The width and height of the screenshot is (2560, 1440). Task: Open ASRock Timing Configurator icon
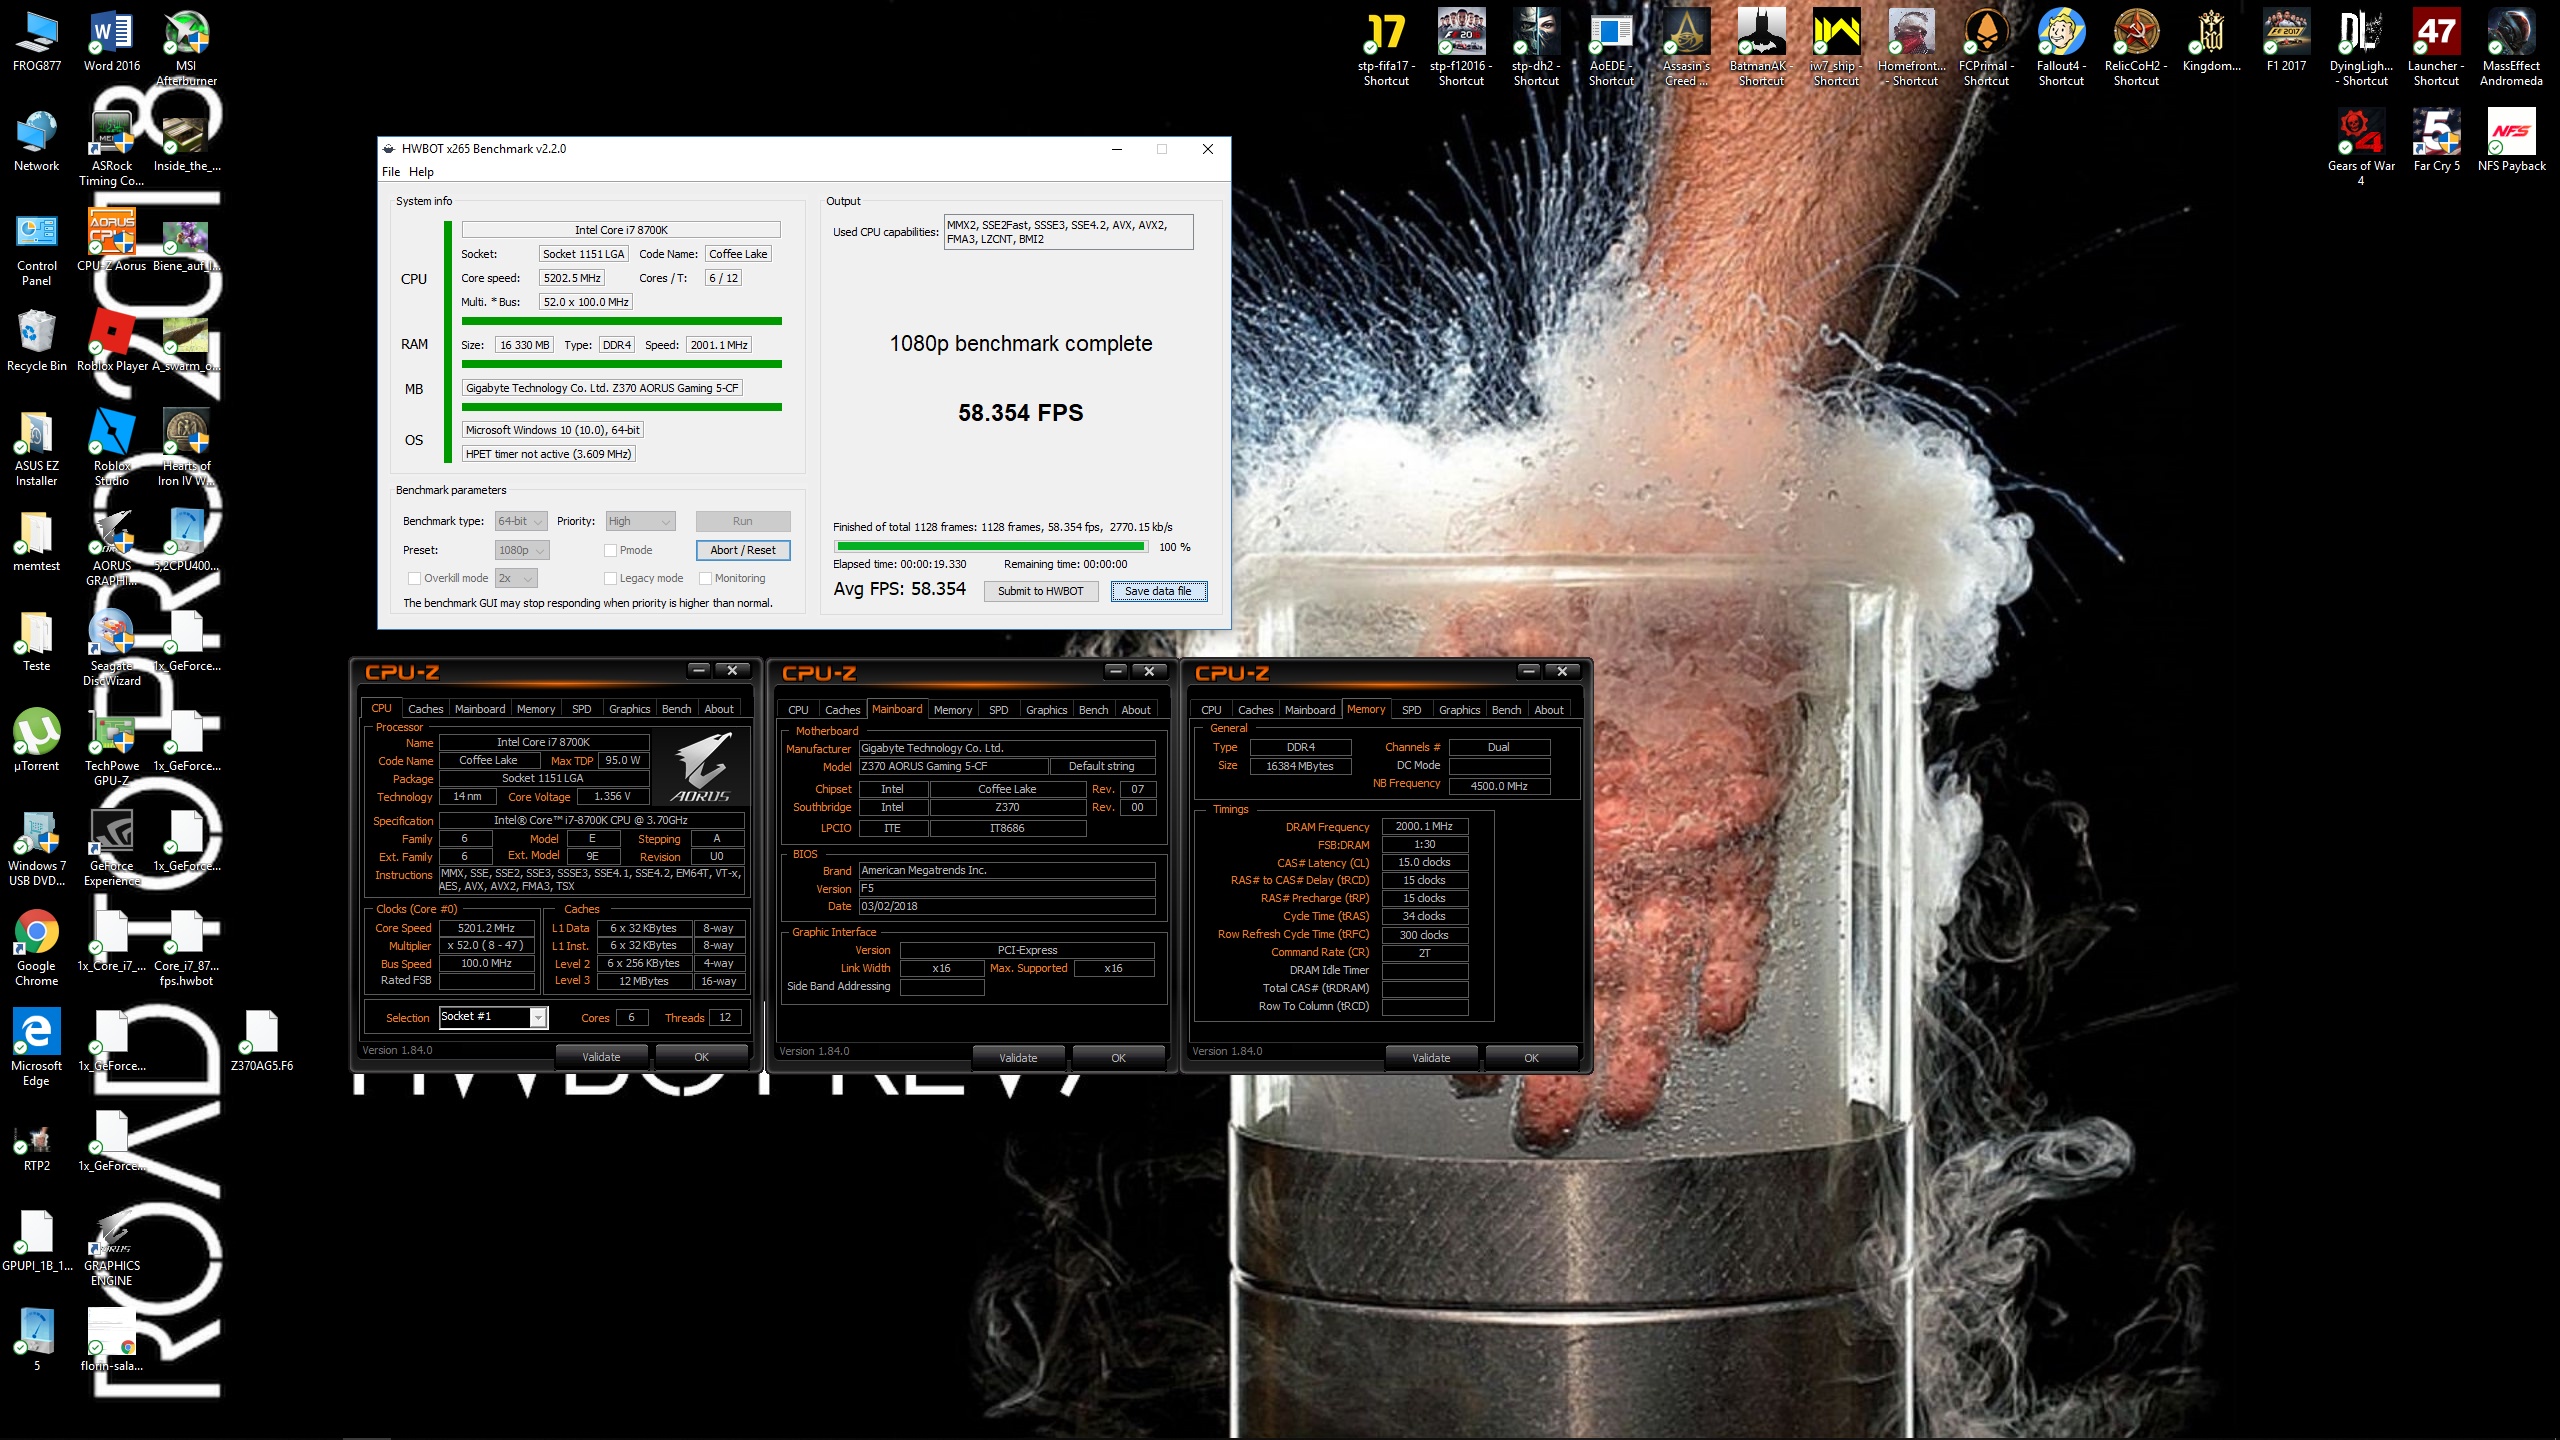112,148
